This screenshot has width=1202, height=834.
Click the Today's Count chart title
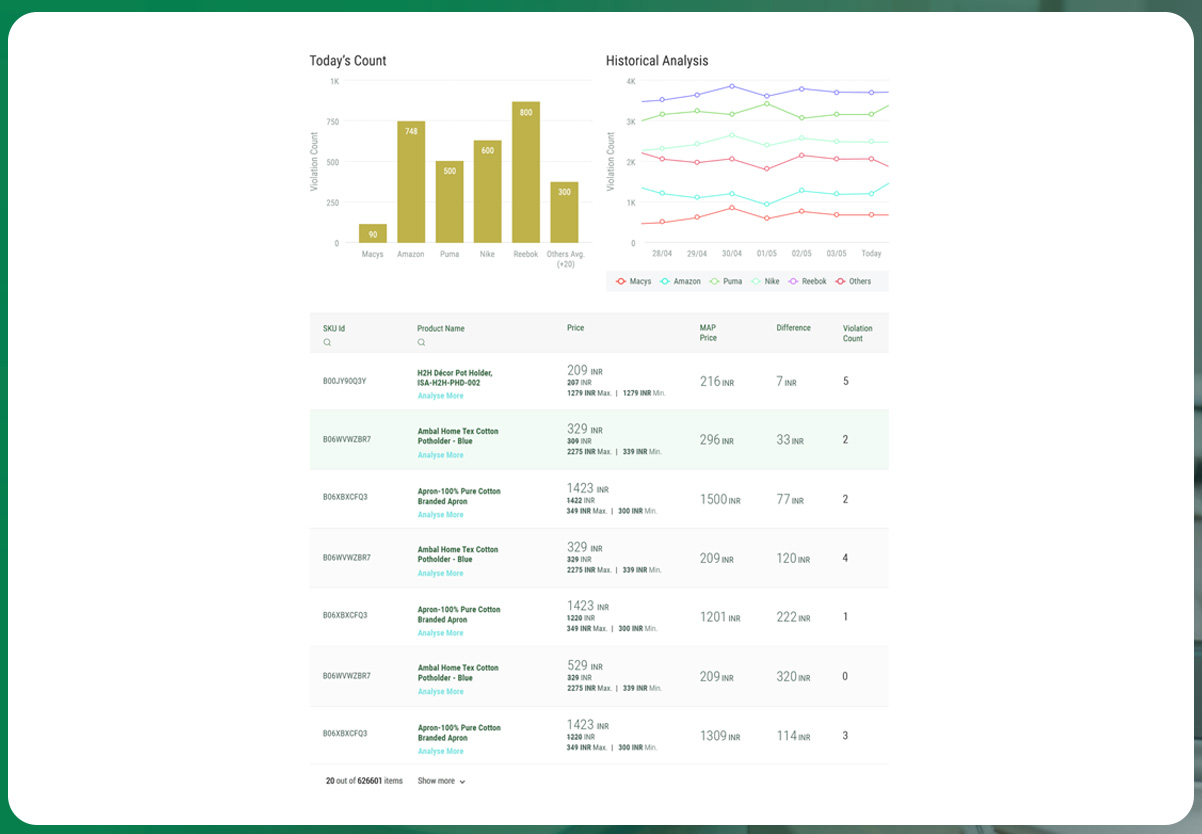(x=348, y=61)
